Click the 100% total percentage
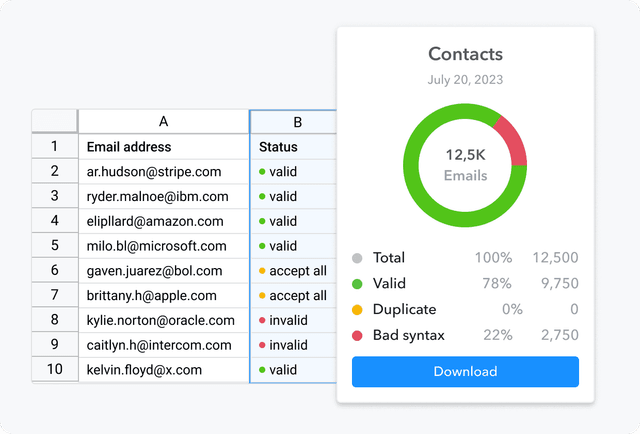 click(493, 258)
